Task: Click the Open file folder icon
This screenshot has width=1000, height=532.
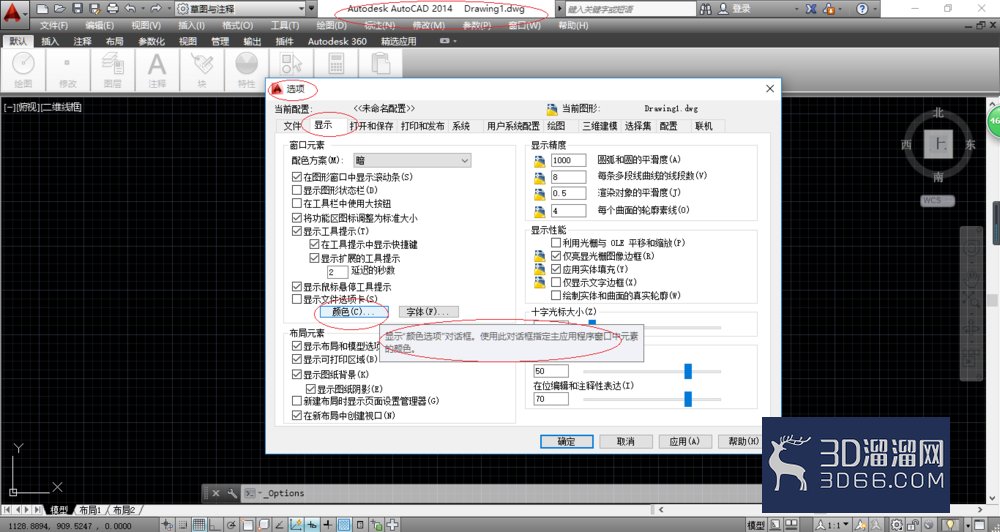Action: point(59,9)
